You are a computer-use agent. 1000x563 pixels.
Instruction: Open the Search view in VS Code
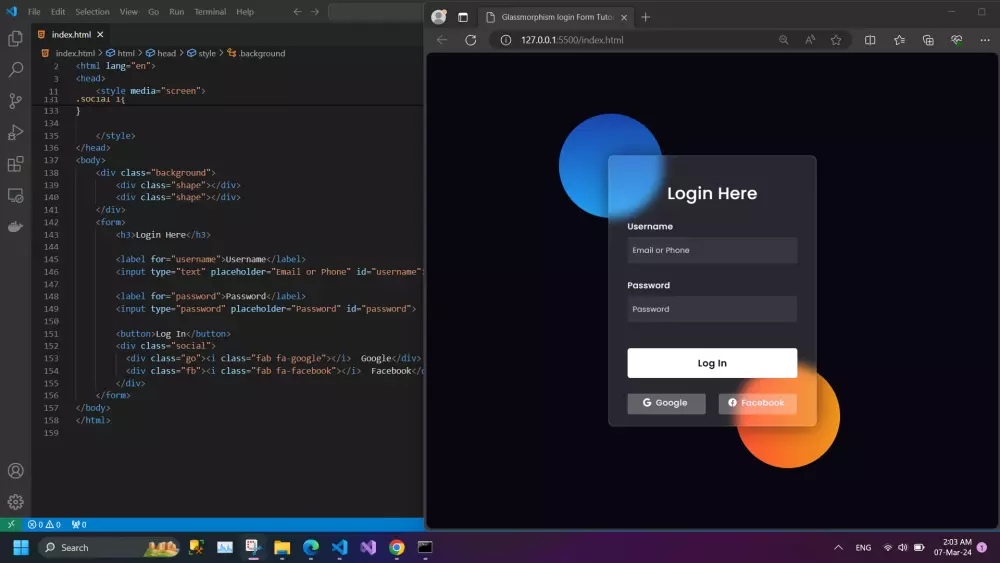[x=15, y=69]
